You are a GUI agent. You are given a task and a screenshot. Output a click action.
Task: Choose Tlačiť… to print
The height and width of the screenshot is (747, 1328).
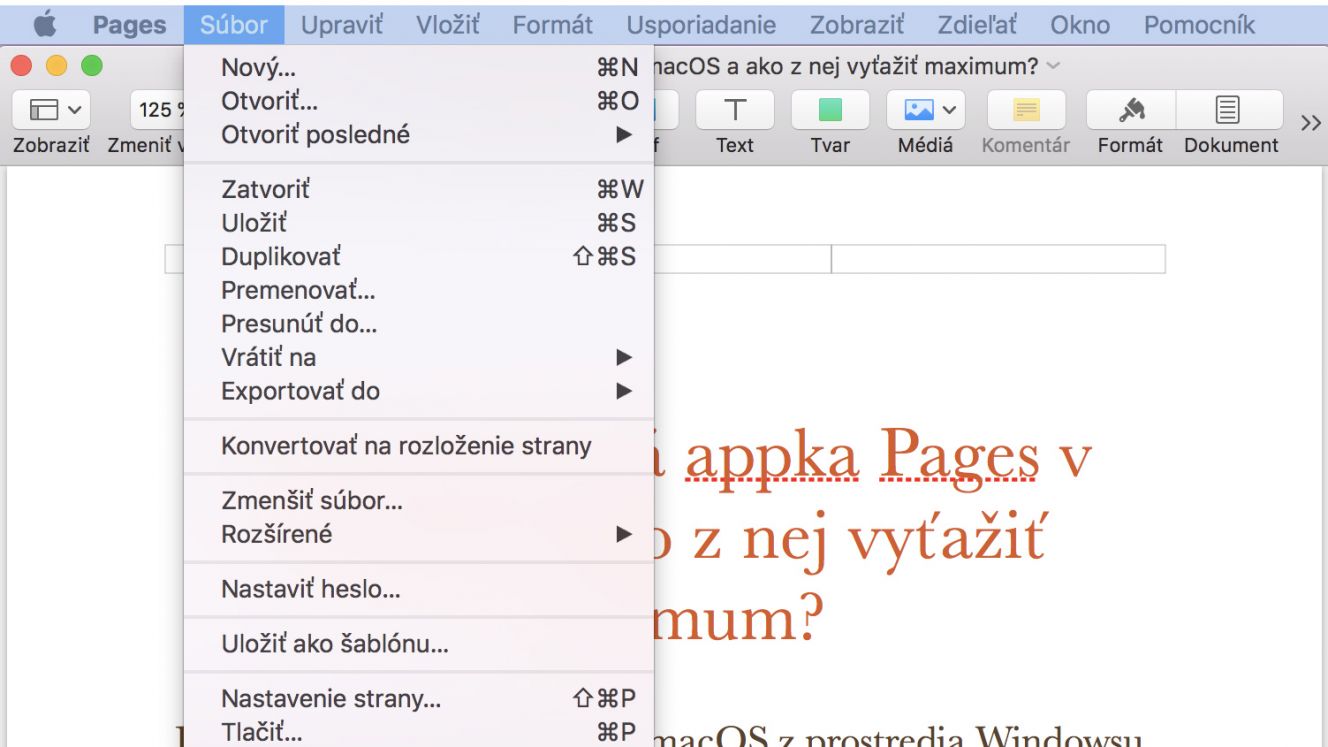click(x=419, y=732)
